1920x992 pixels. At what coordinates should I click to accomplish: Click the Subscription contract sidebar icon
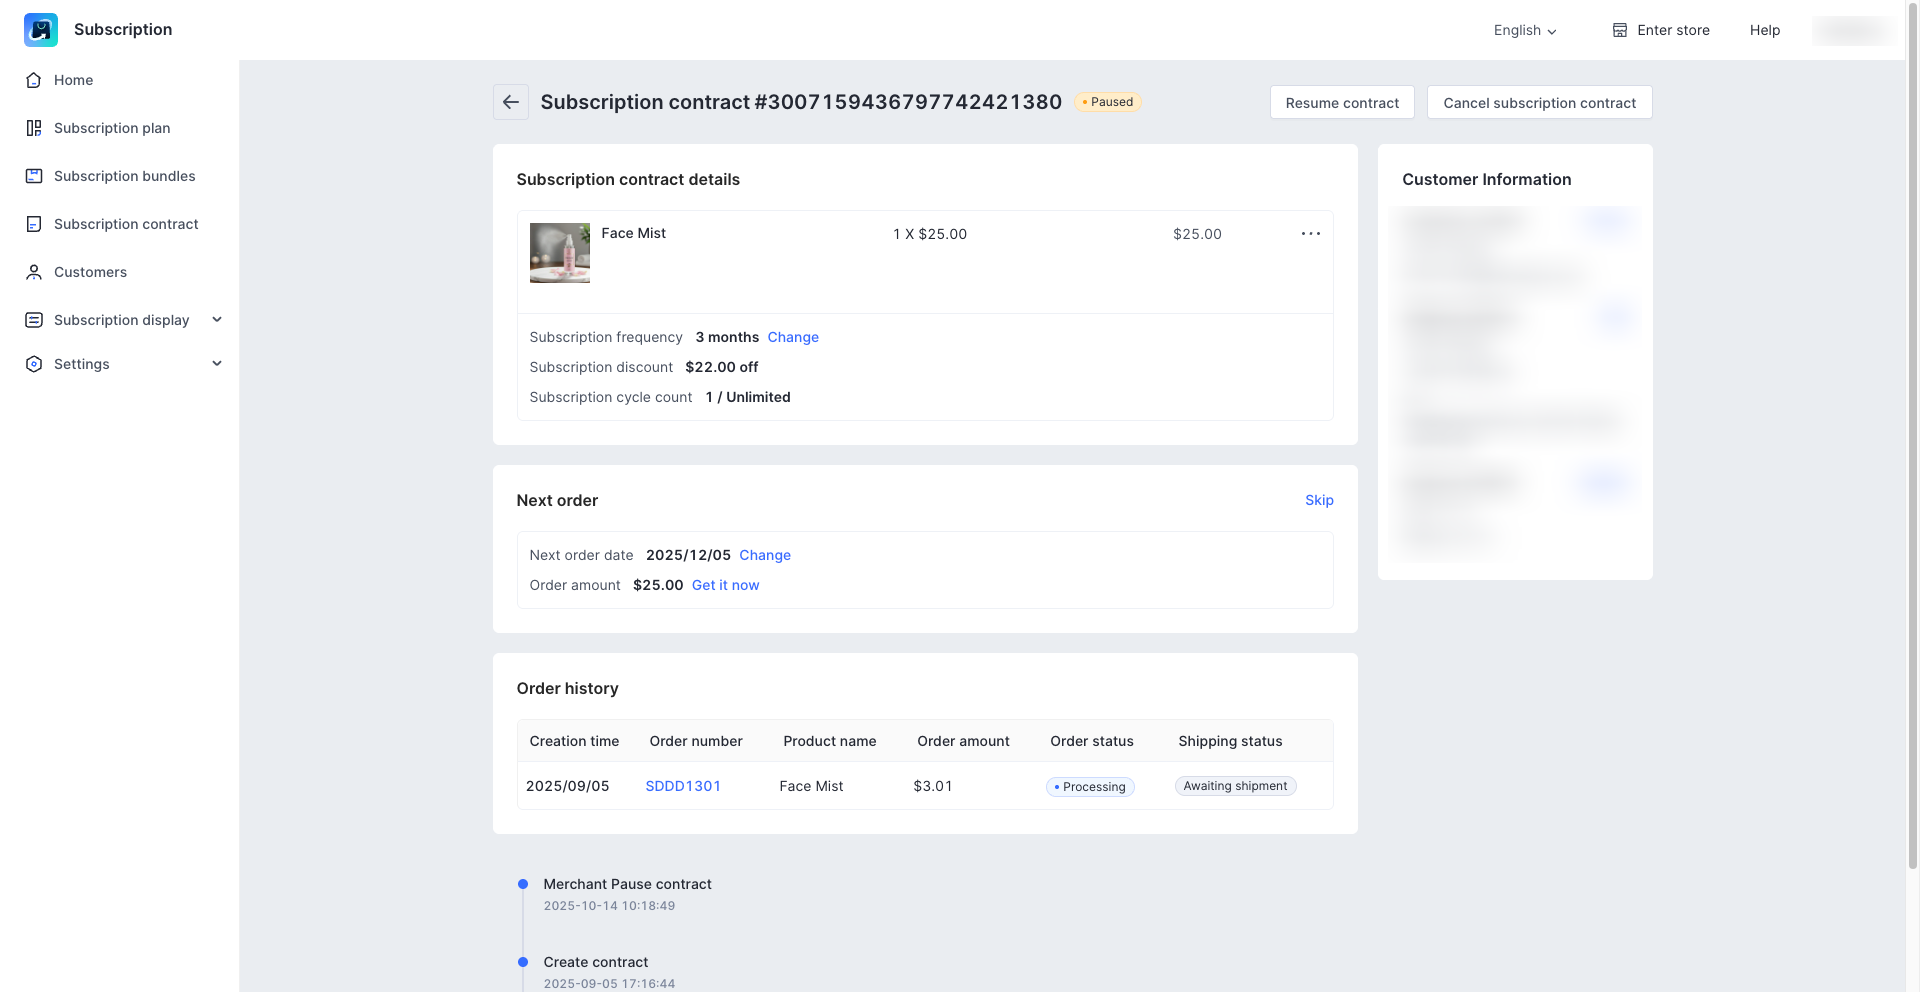pos(34,224)
